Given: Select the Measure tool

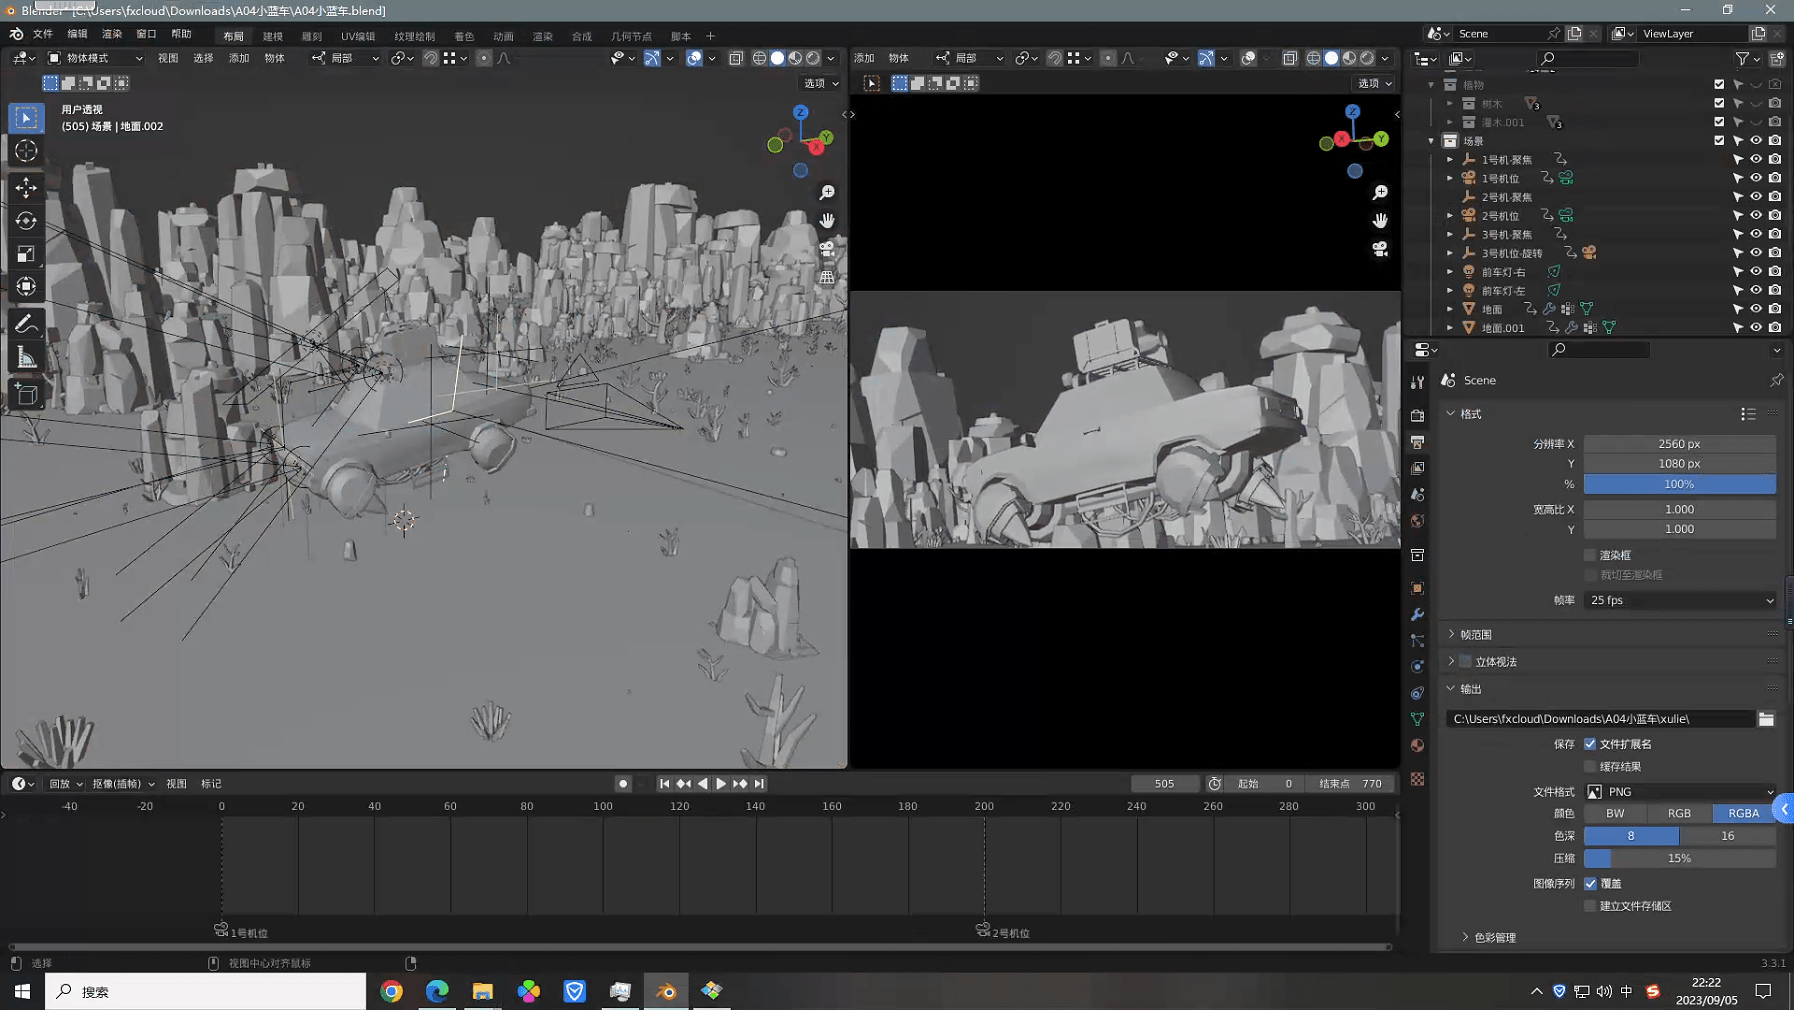Looking at the screenshot, I should tap(26, 357).
